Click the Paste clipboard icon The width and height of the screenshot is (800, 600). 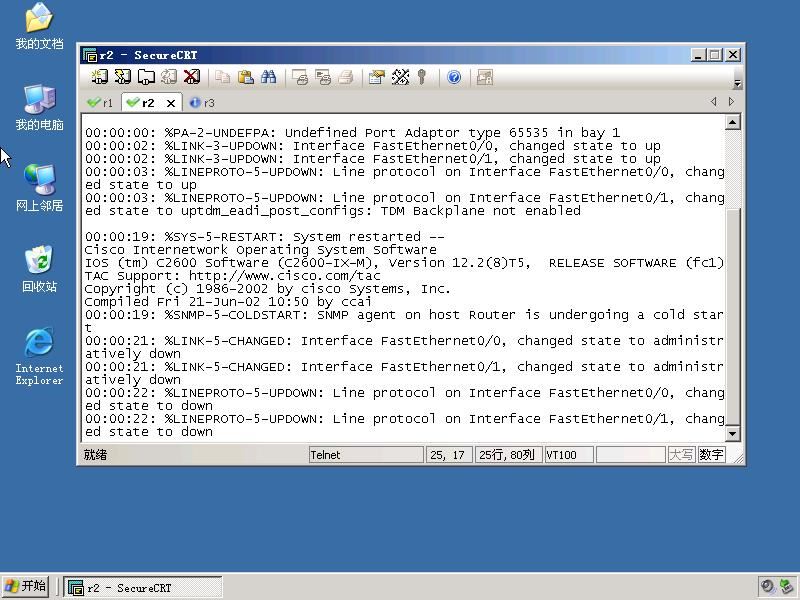coord(245,77)
